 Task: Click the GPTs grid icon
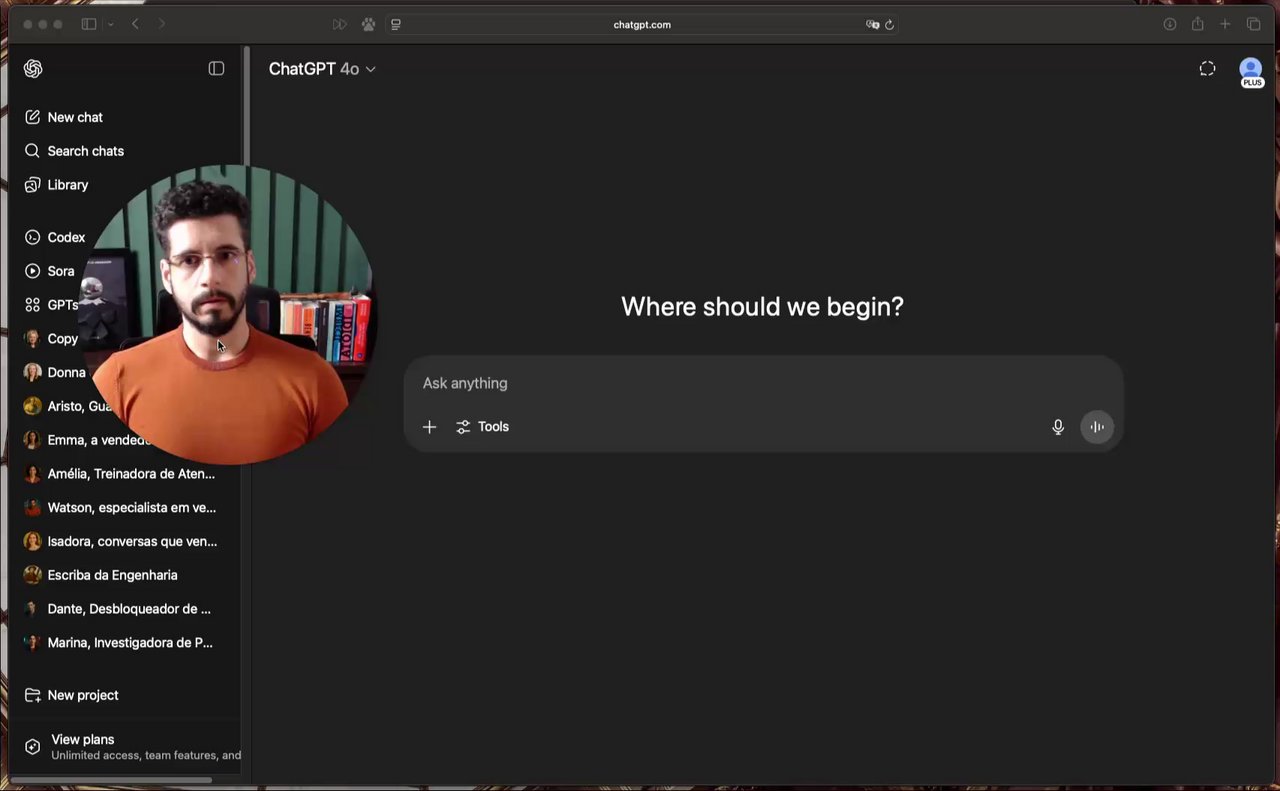coord(33,305)
